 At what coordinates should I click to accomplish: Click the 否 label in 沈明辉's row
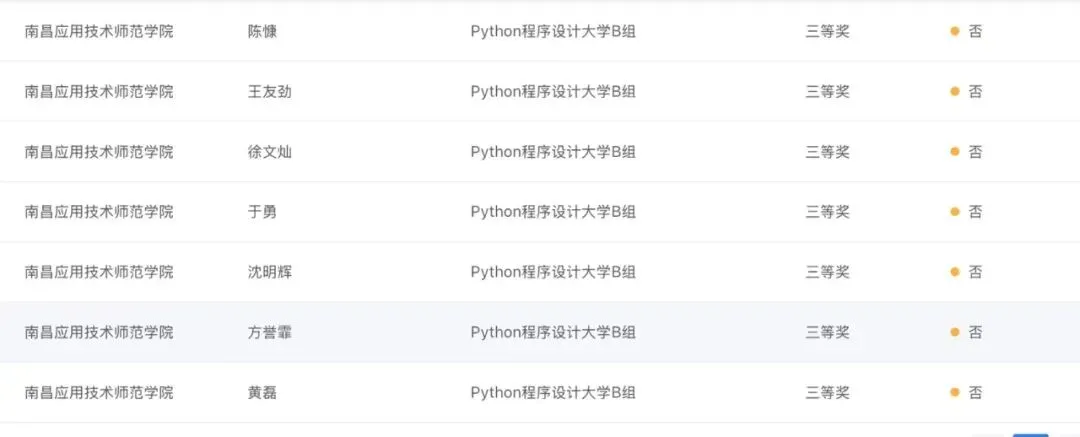click(x=975, y=272)
